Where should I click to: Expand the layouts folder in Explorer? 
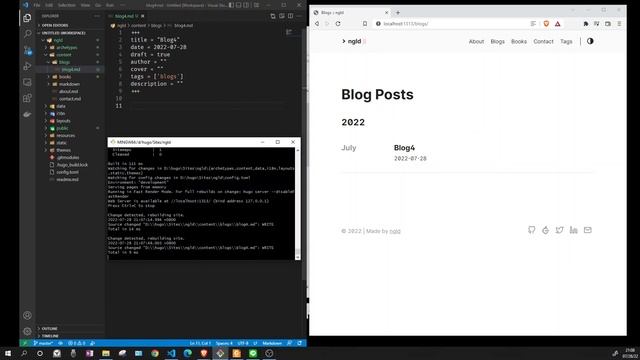(x=70, y=121)
